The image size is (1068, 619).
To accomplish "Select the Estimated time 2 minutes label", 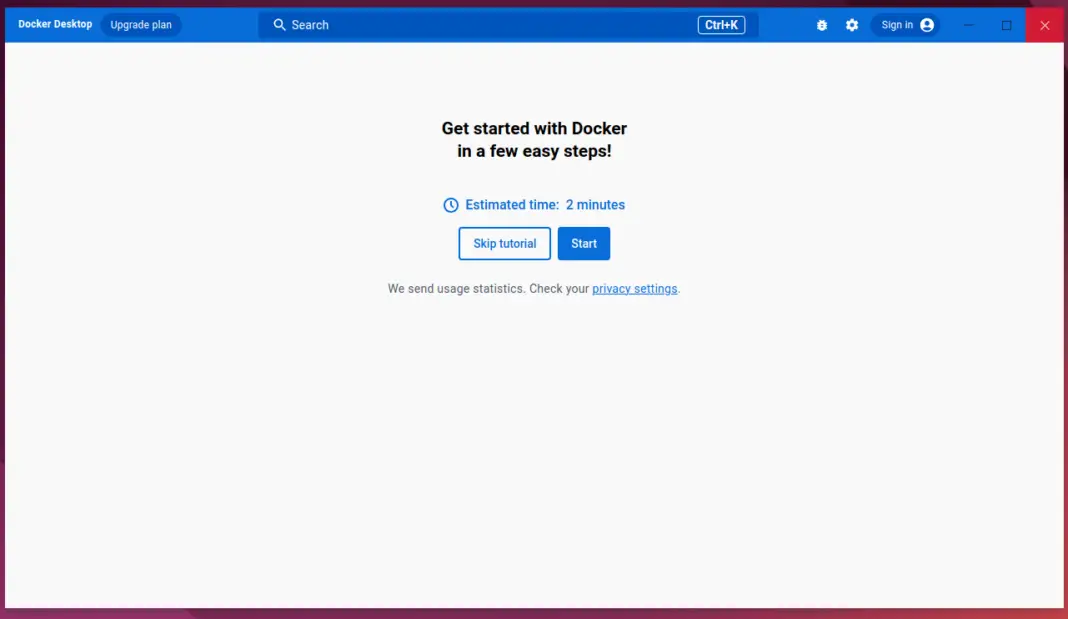I will tap(544, 204).
